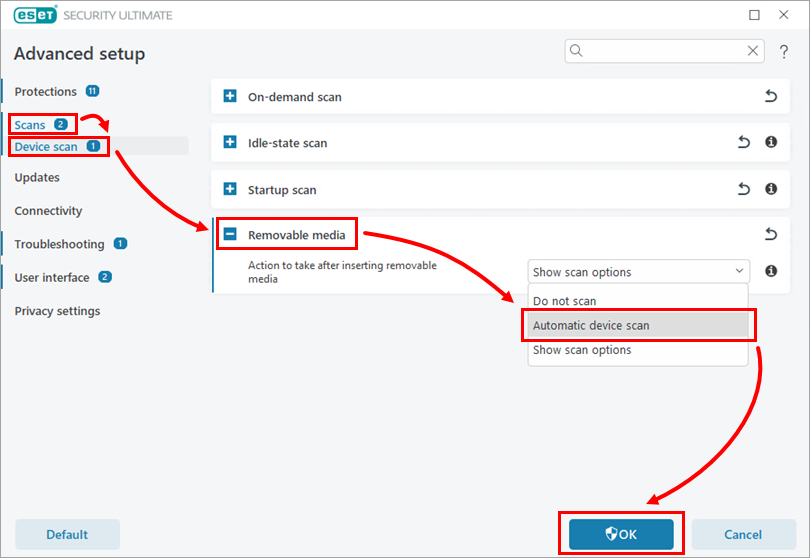
Task: Expand the Startup scan section
Action: pos(230,189)
